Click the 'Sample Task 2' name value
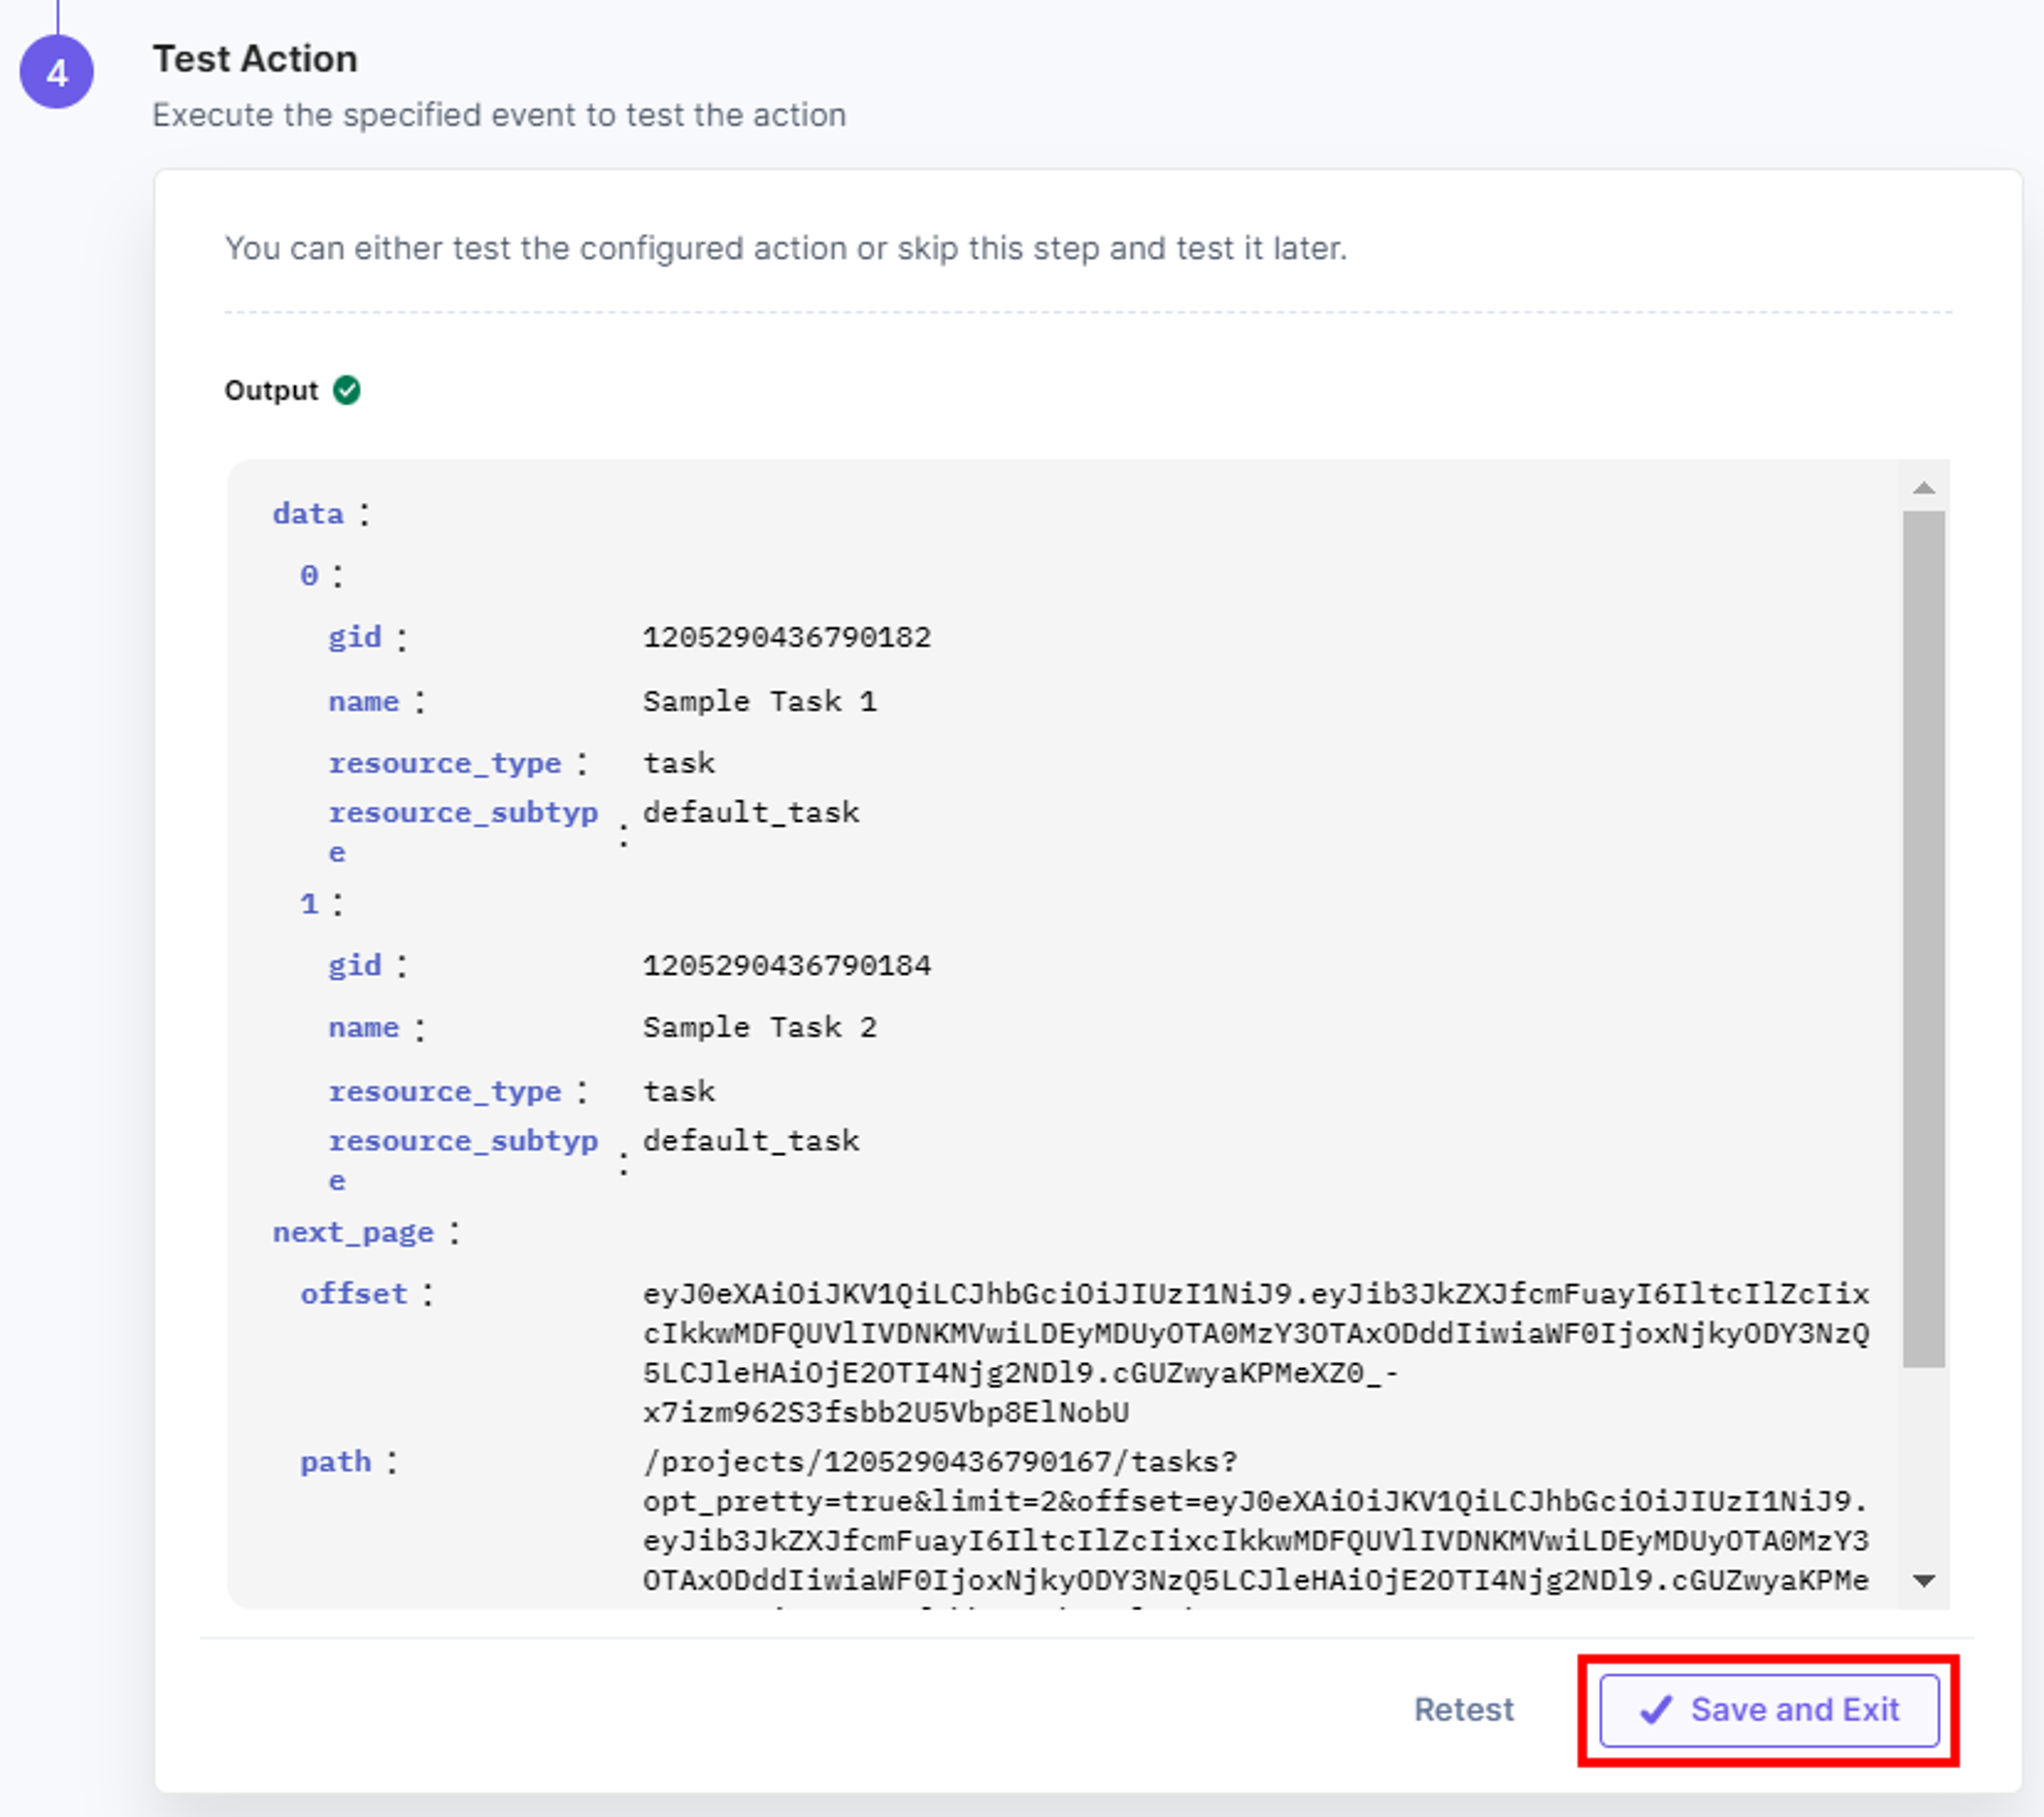 pyautogui.click(x=760, y=1027)
